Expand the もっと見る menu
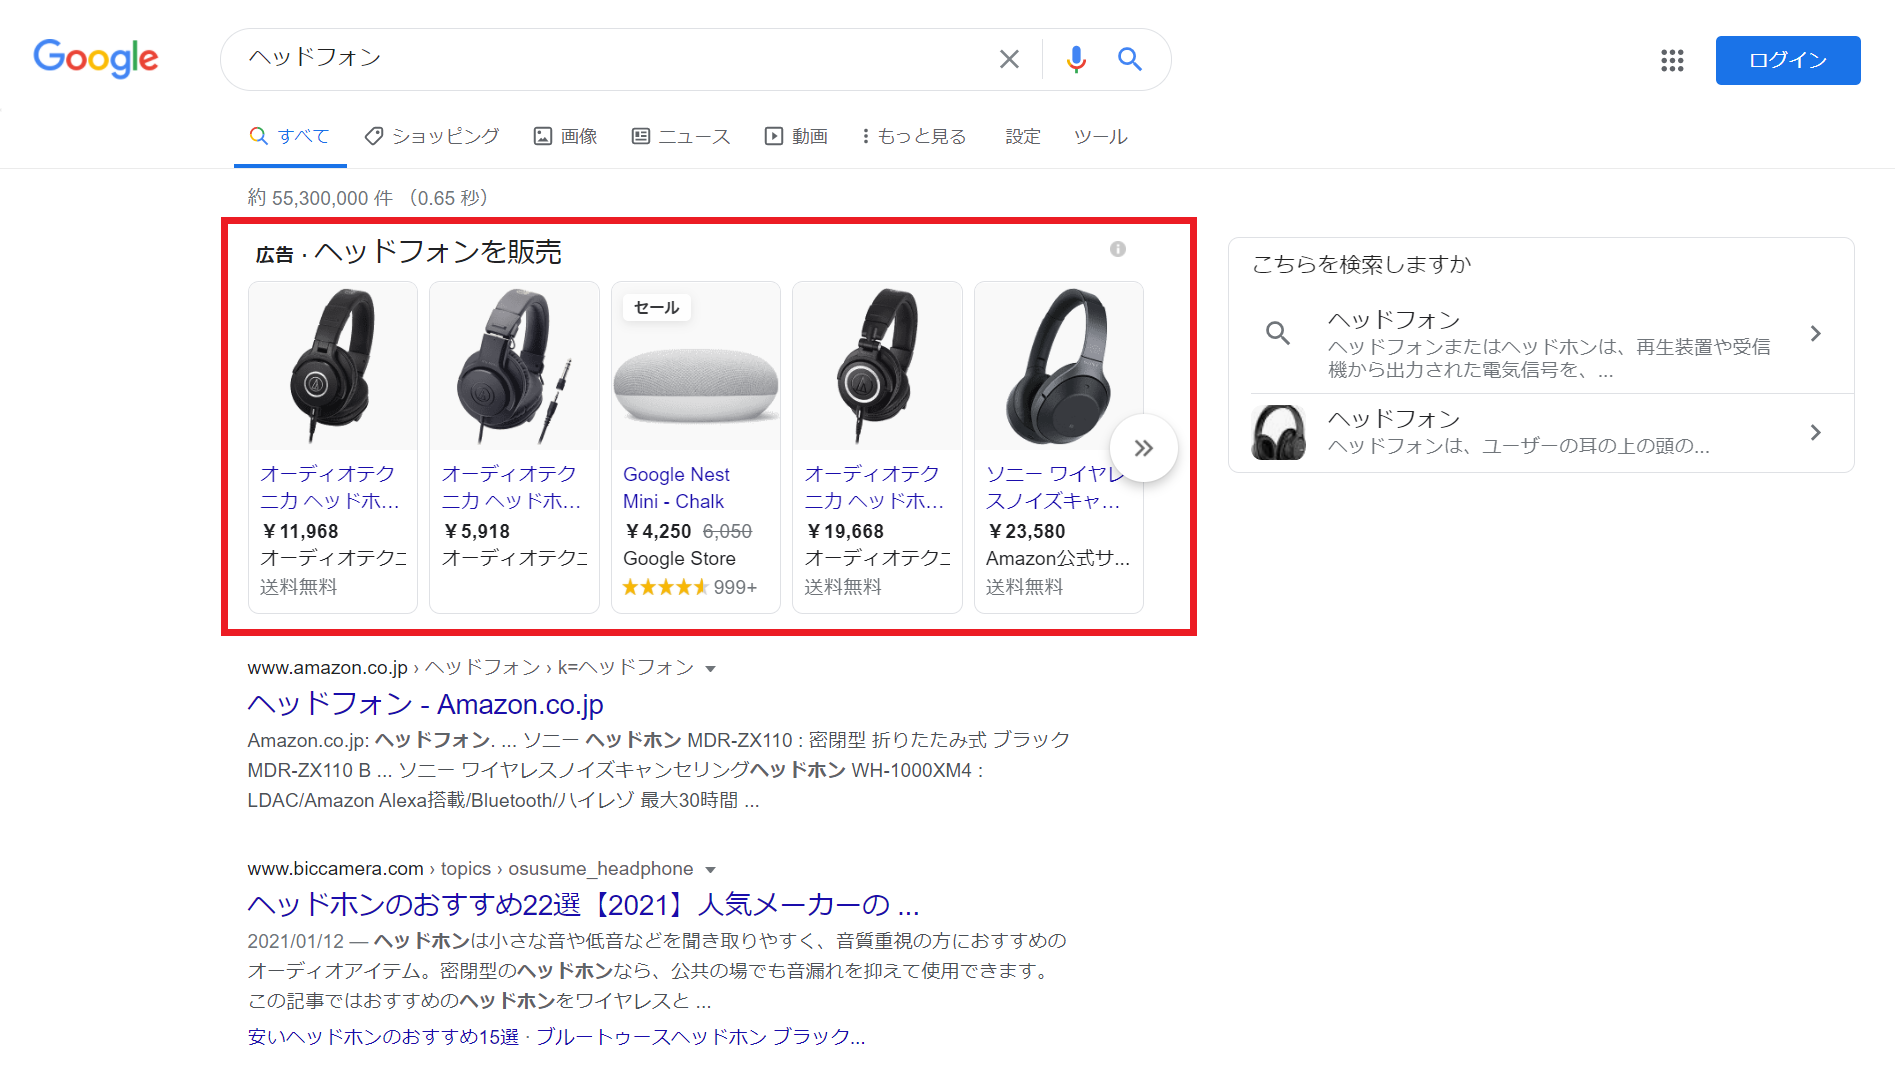This screenshot has width=1895, height=1080. (x=914, y=136)
